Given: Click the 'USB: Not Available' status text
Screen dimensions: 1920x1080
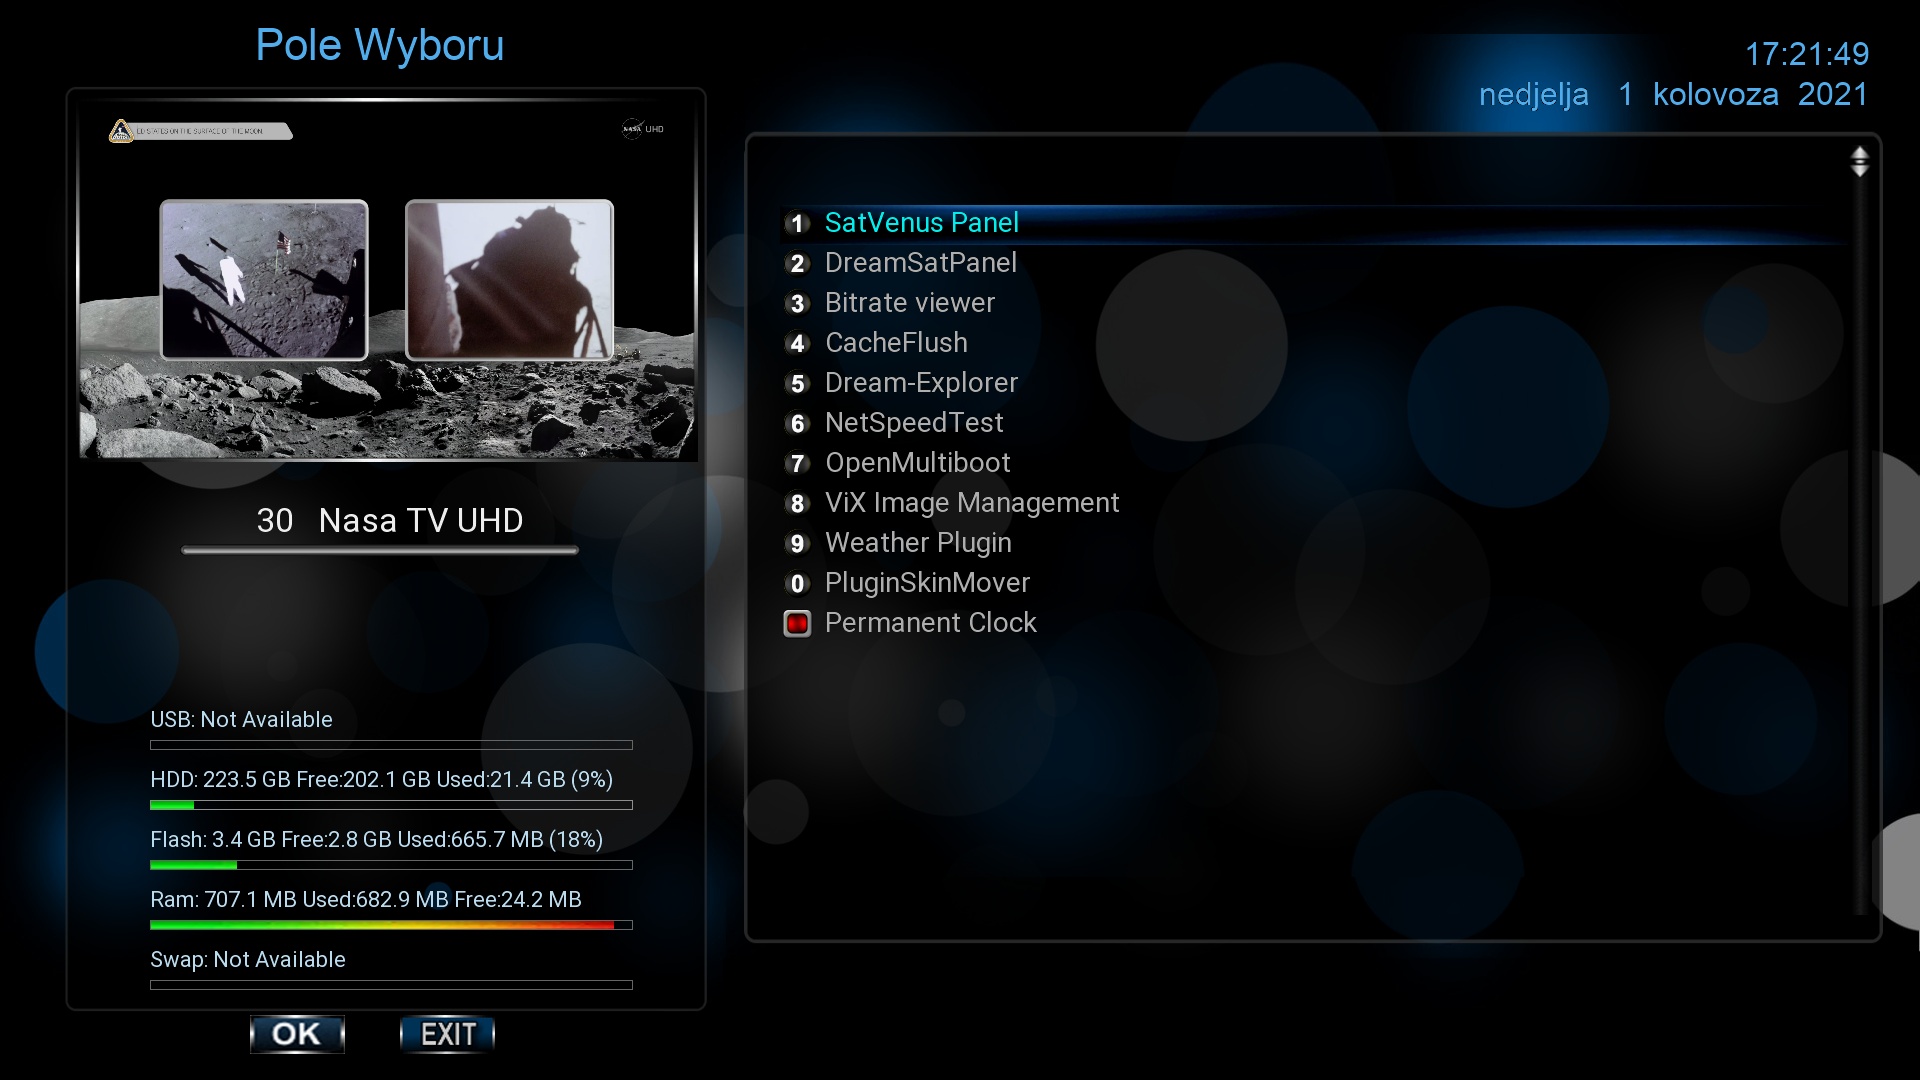Looking at the screenshot, I should point(241,720).
